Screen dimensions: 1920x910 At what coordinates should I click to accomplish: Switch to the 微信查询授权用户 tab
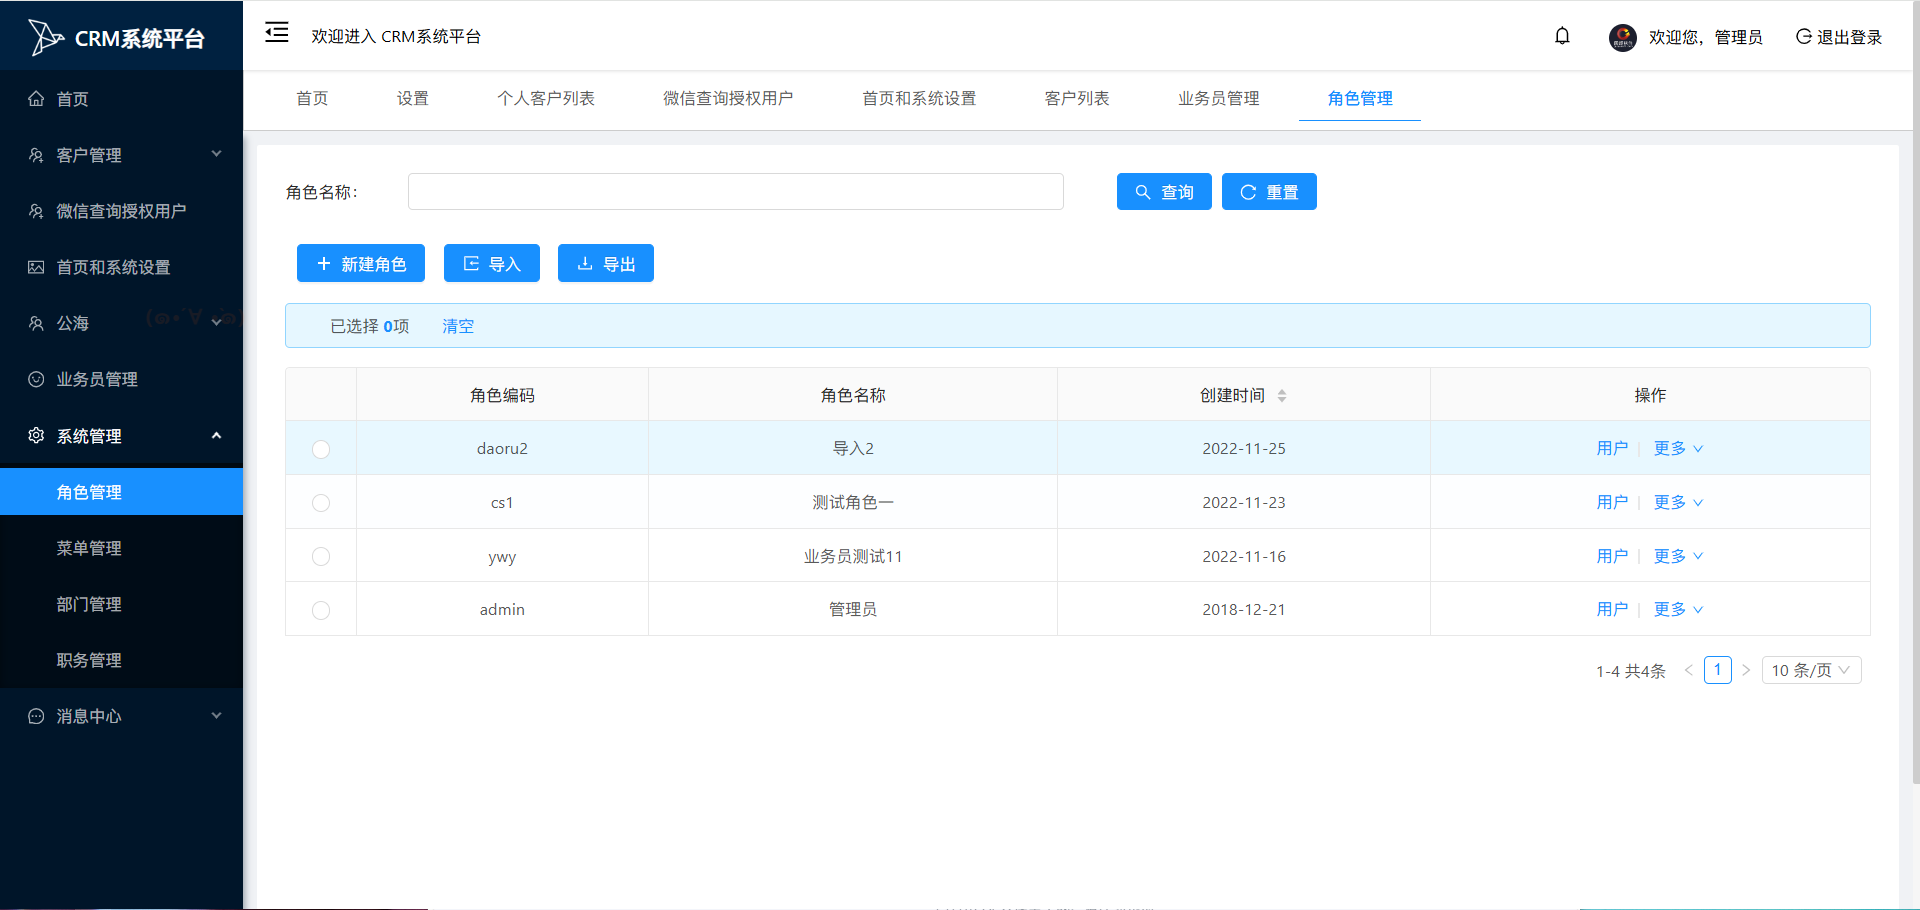click(728, 98)
